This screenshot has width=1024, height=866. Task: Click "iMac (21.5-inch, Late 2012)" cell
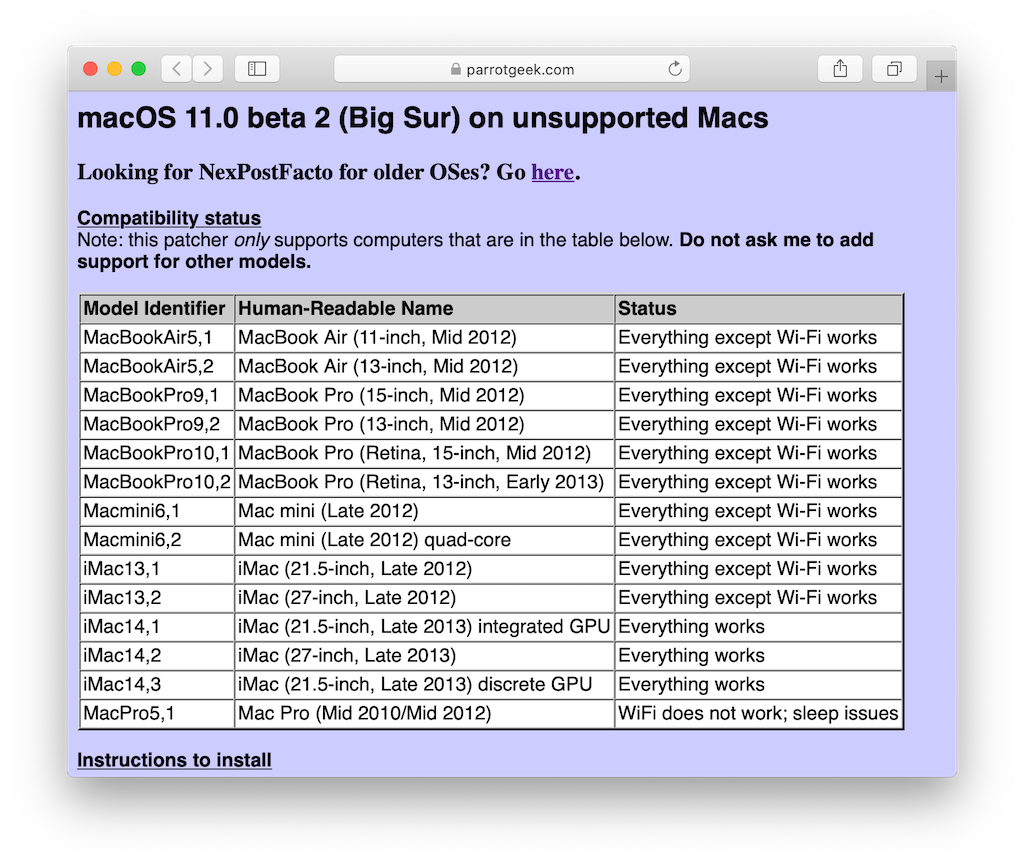tap(424, 568)
